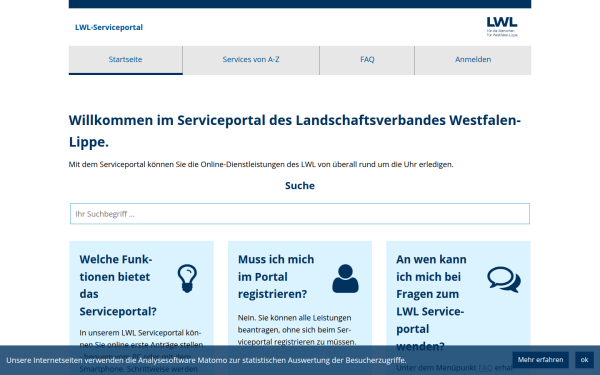The image size is (600, 375).
Task: Click the 'Nein. Sie können alle Leistungen' paragraph
Action: click(x=297, y=330)
